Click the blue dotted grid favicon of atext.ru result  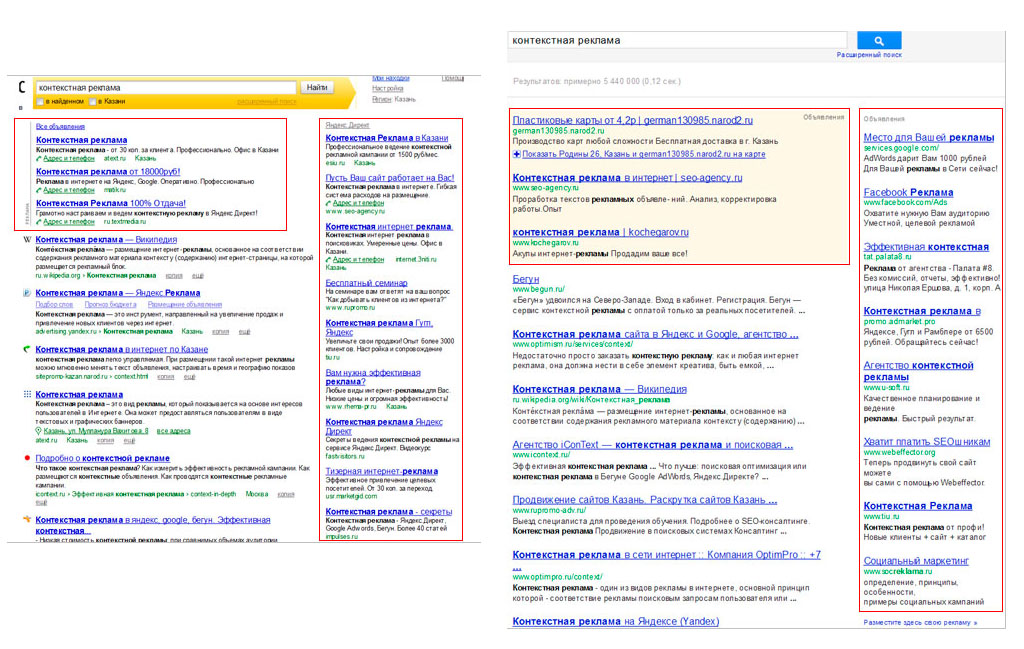[26, 395]
